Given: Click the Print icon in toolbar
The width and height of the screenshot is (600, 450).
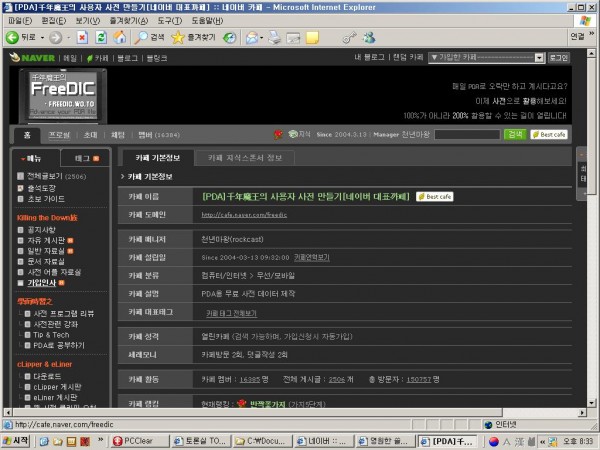Looking at the screenshot, I should (x=274, y=38).
